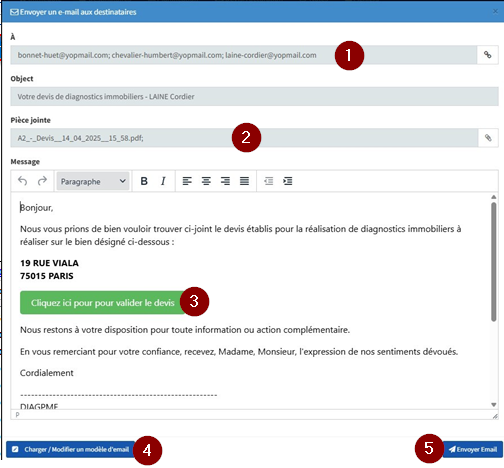Click the link icon beside recipients field

[487, 55]
